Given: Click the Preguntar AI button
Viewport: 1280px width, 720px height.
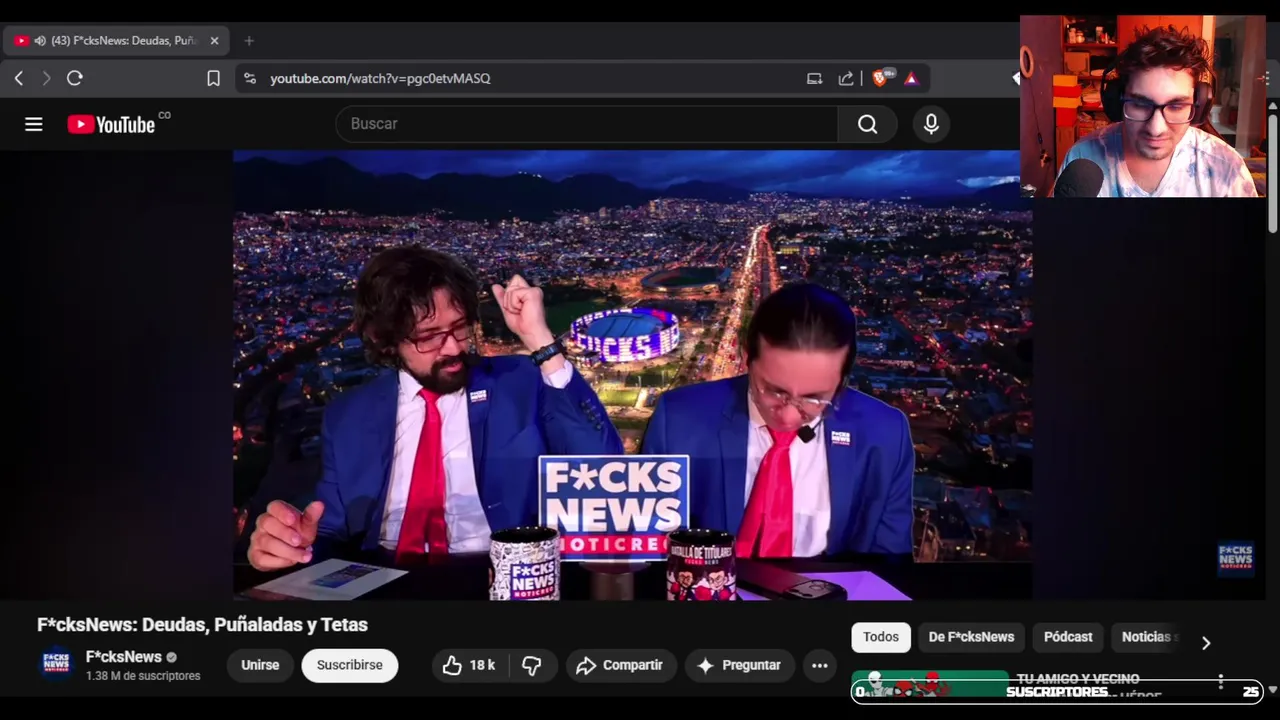Looking at the screenshot, I should [740, 665].
